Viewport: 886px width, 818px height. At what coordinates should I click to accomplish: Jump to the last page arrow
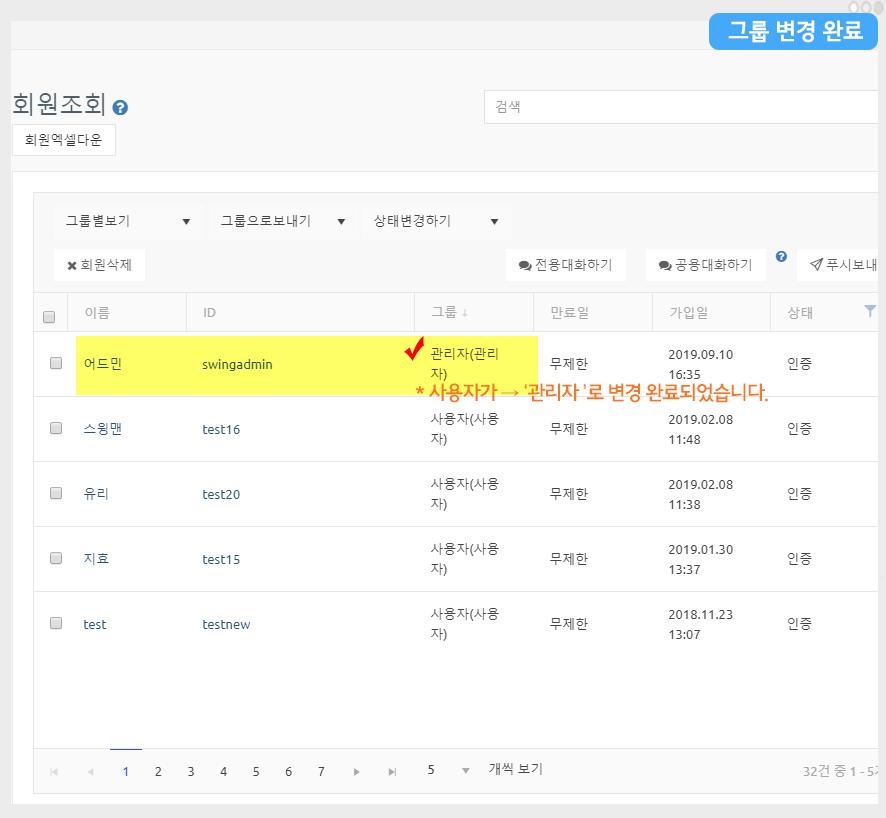(393, 771)
